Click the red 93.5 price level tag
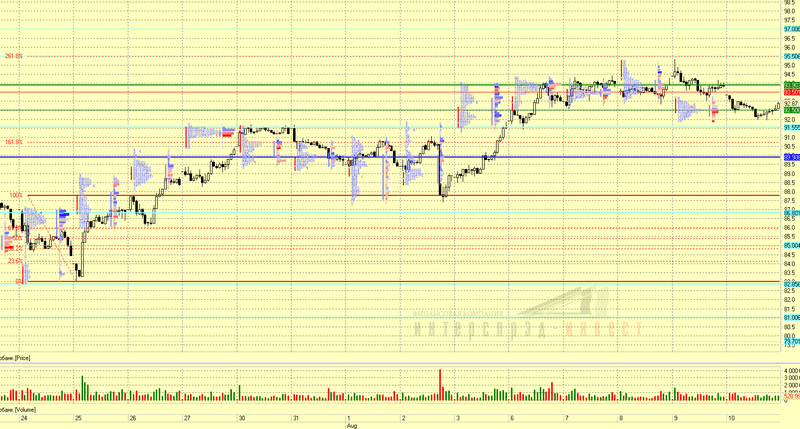 (792, 92)
